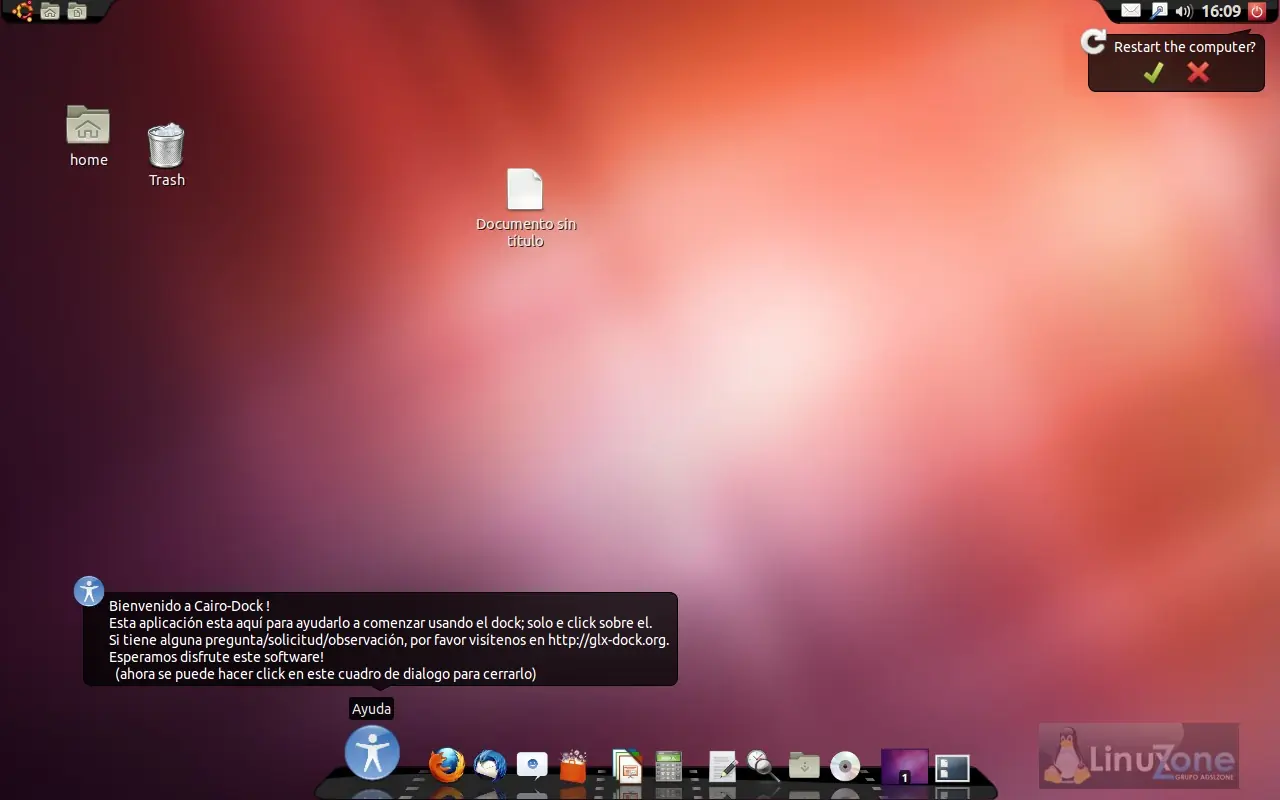Open the chat messenger icon in the dock

pyautogui.click(x=532, y=766)
